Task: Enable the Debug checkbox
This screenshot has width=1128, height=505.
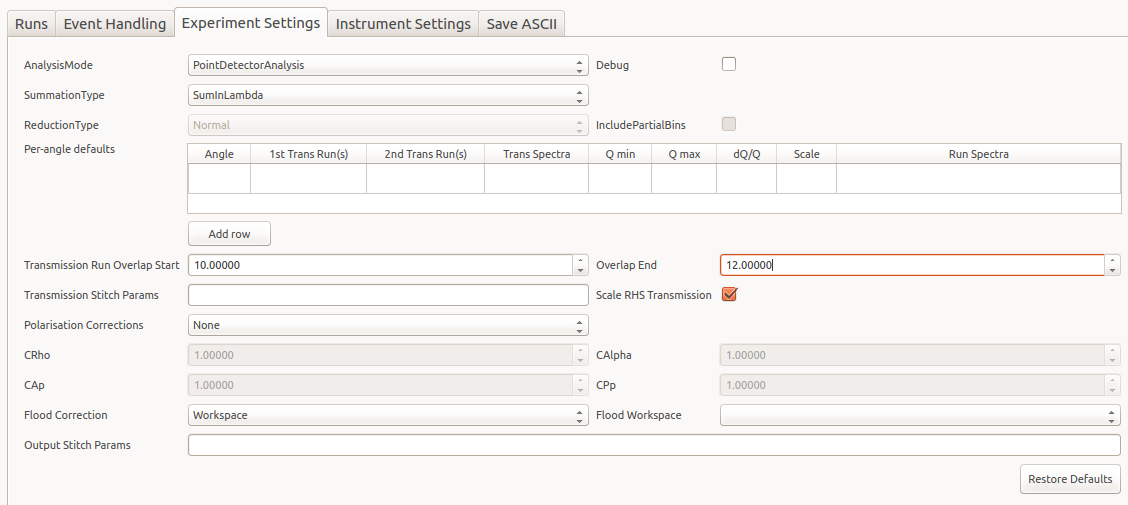Action: tap(729, 64)
